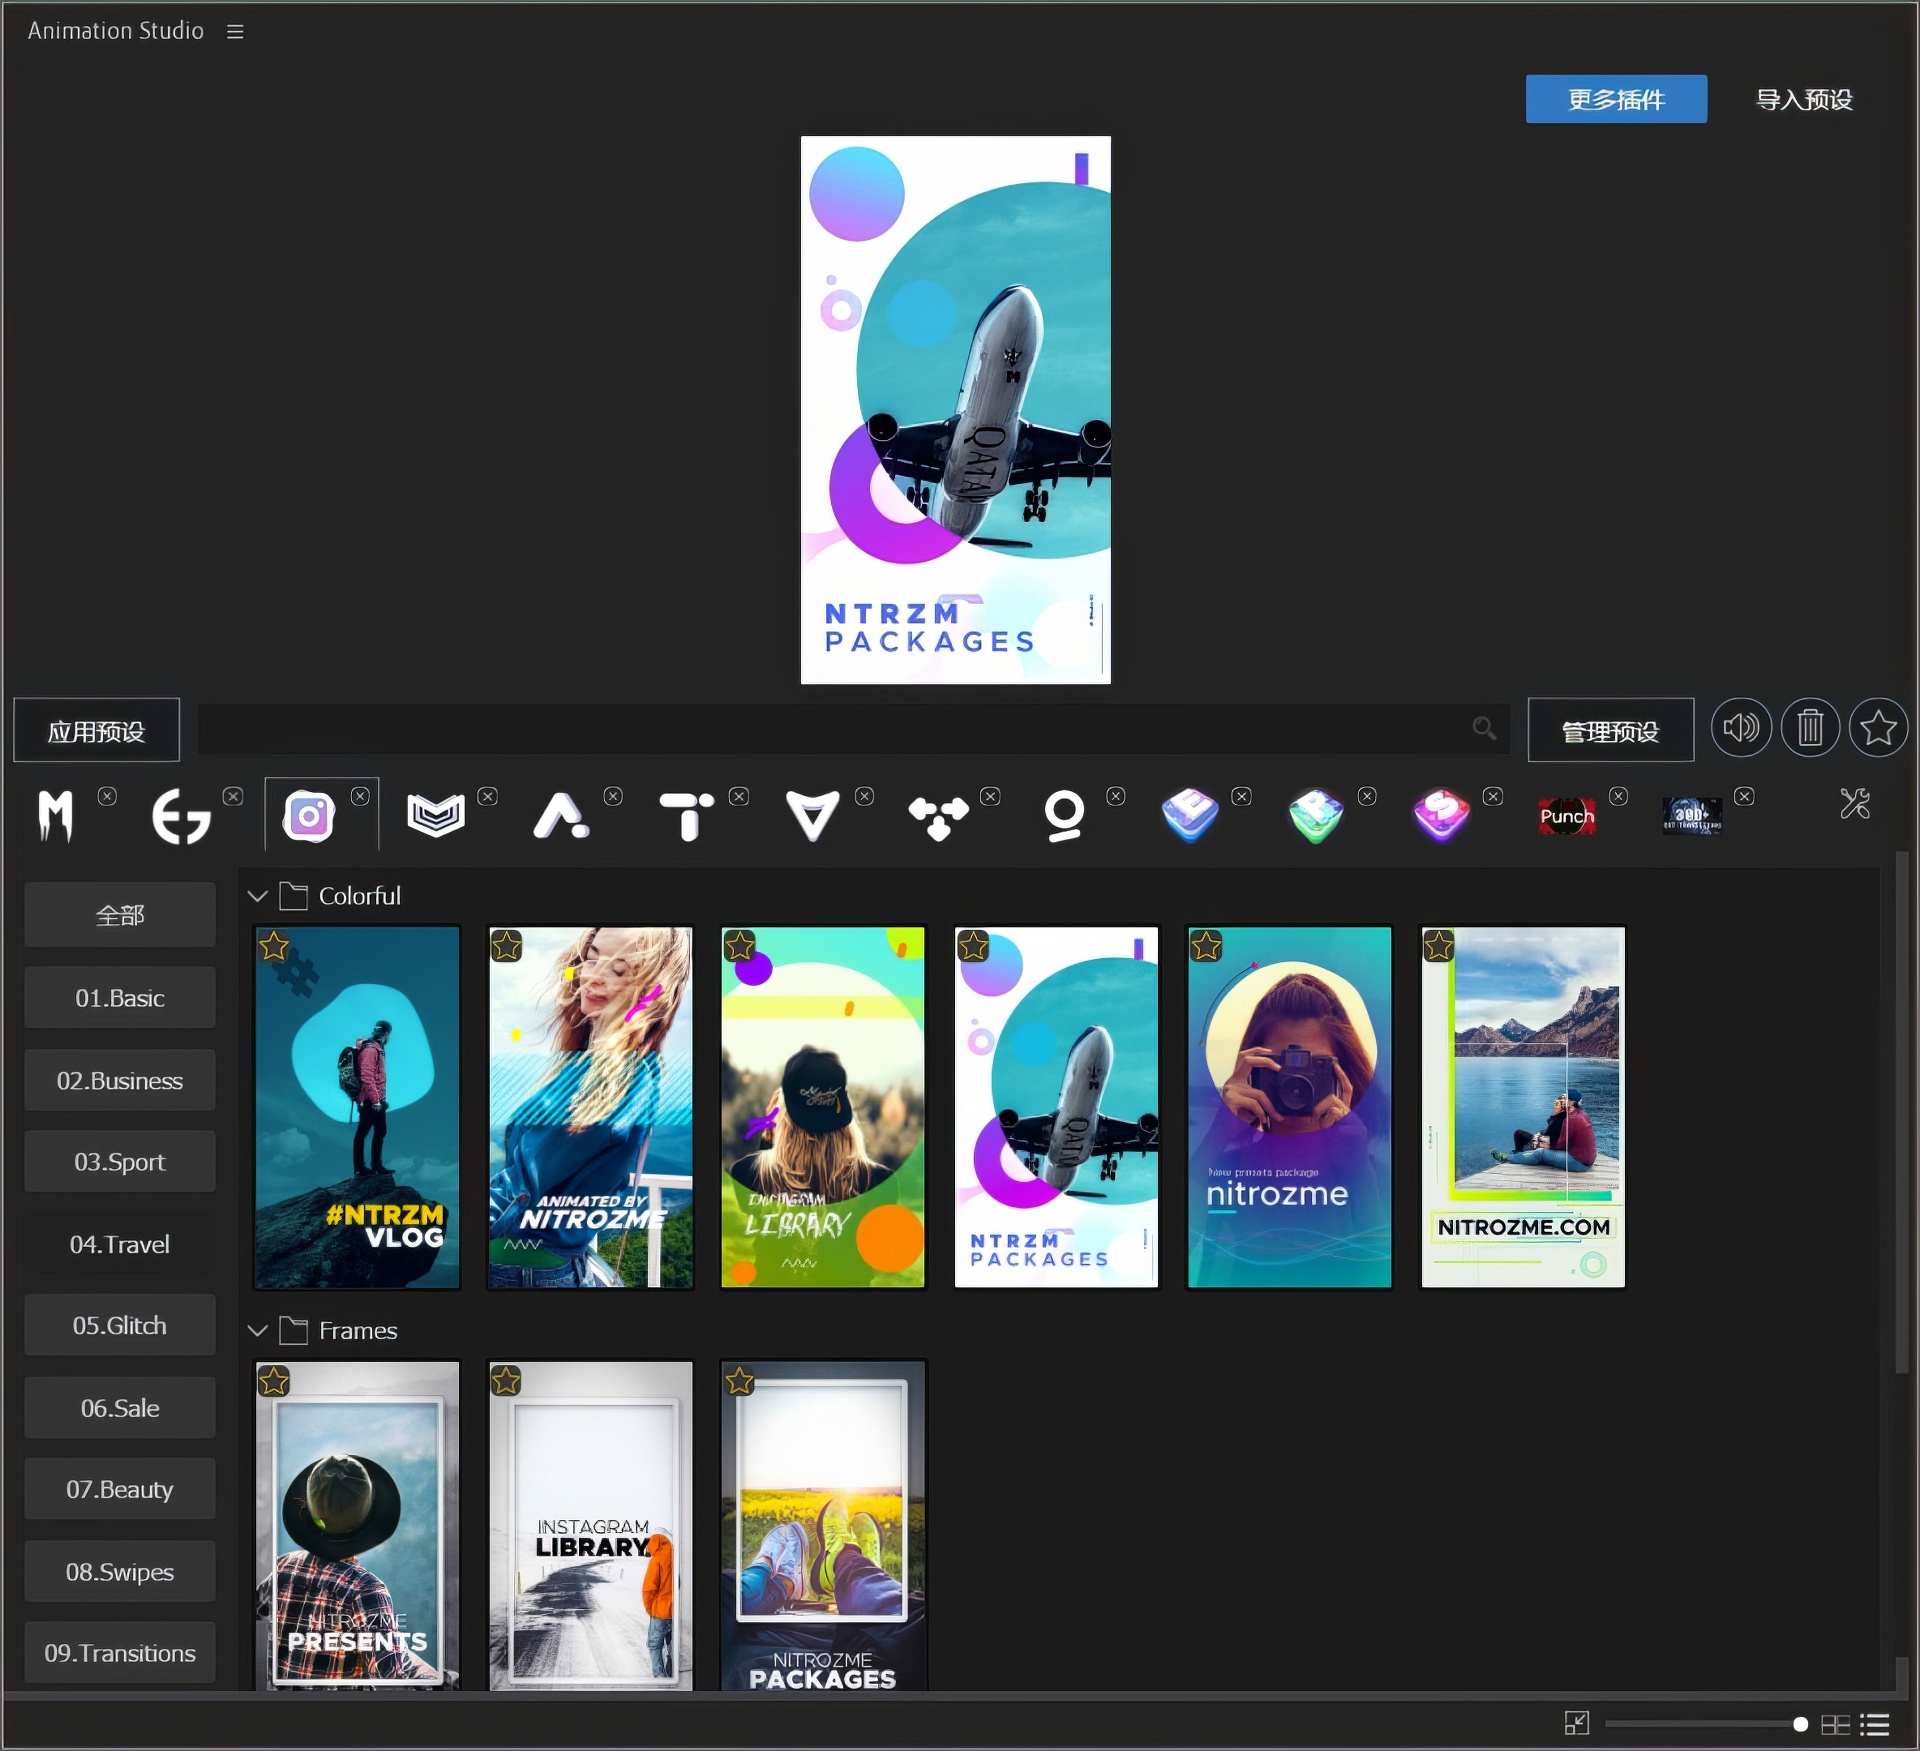Select the 02.Business category
Viewport: 1920px width, 1751px height.
(120, 1080)
